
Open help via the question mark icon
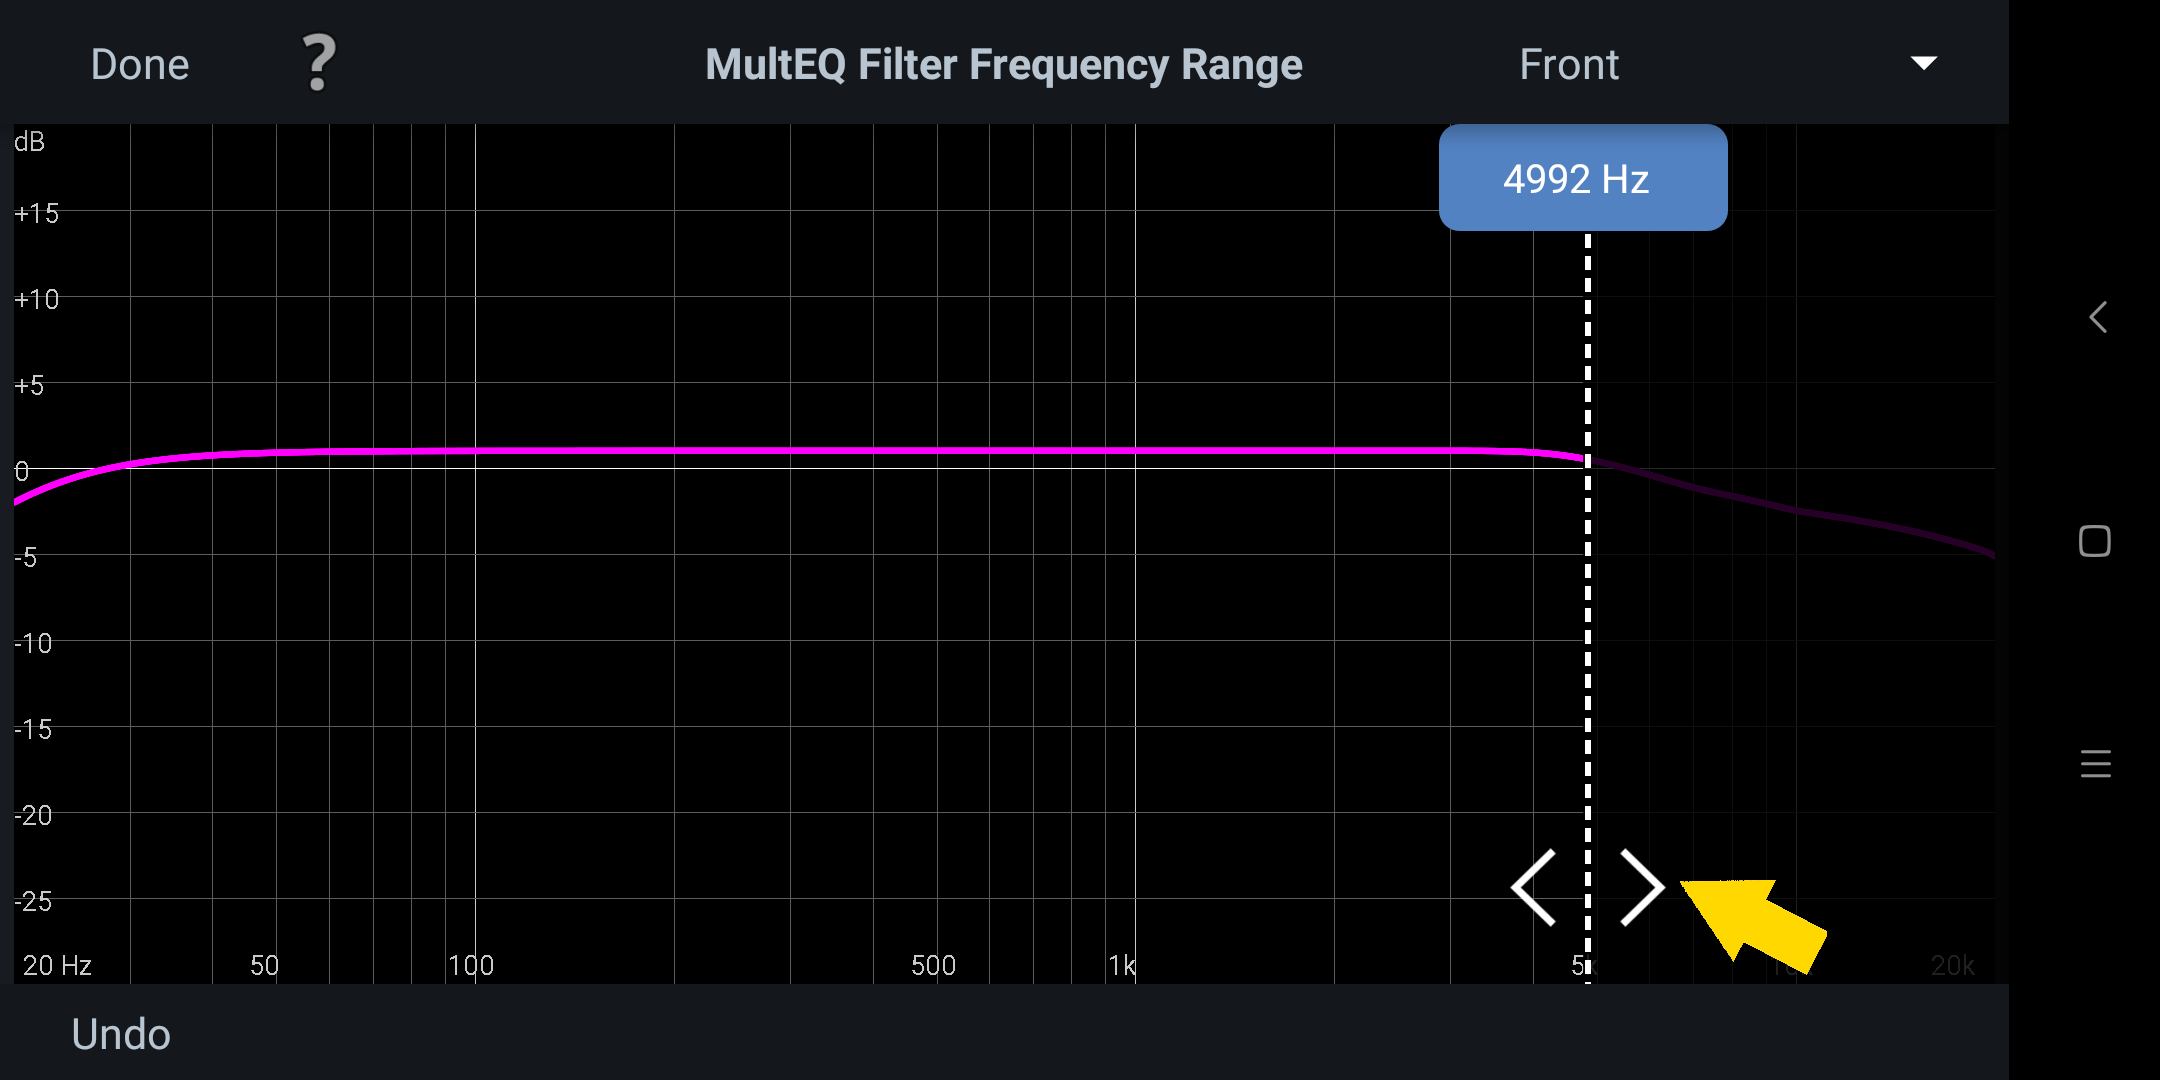(318, 63)
